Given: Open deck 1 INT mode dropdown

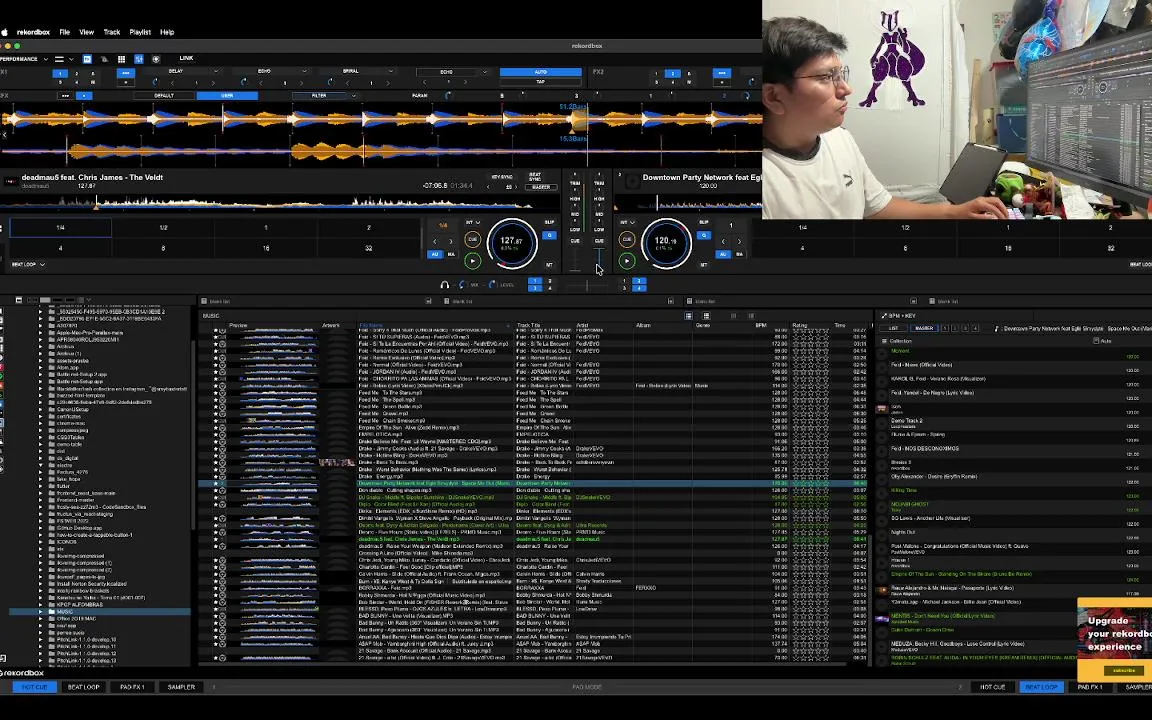Looking at the screenshot, I should [472, 222].
